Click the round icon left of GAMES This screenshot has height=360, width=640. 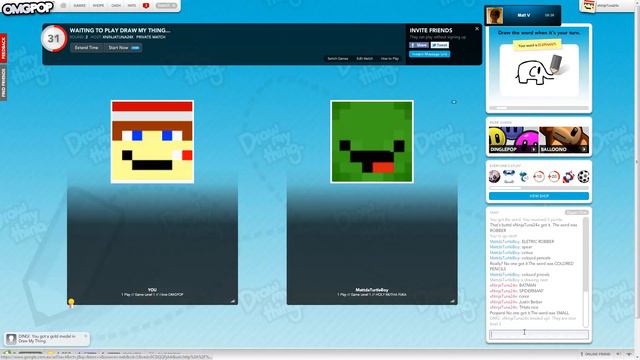pos(63,6)
